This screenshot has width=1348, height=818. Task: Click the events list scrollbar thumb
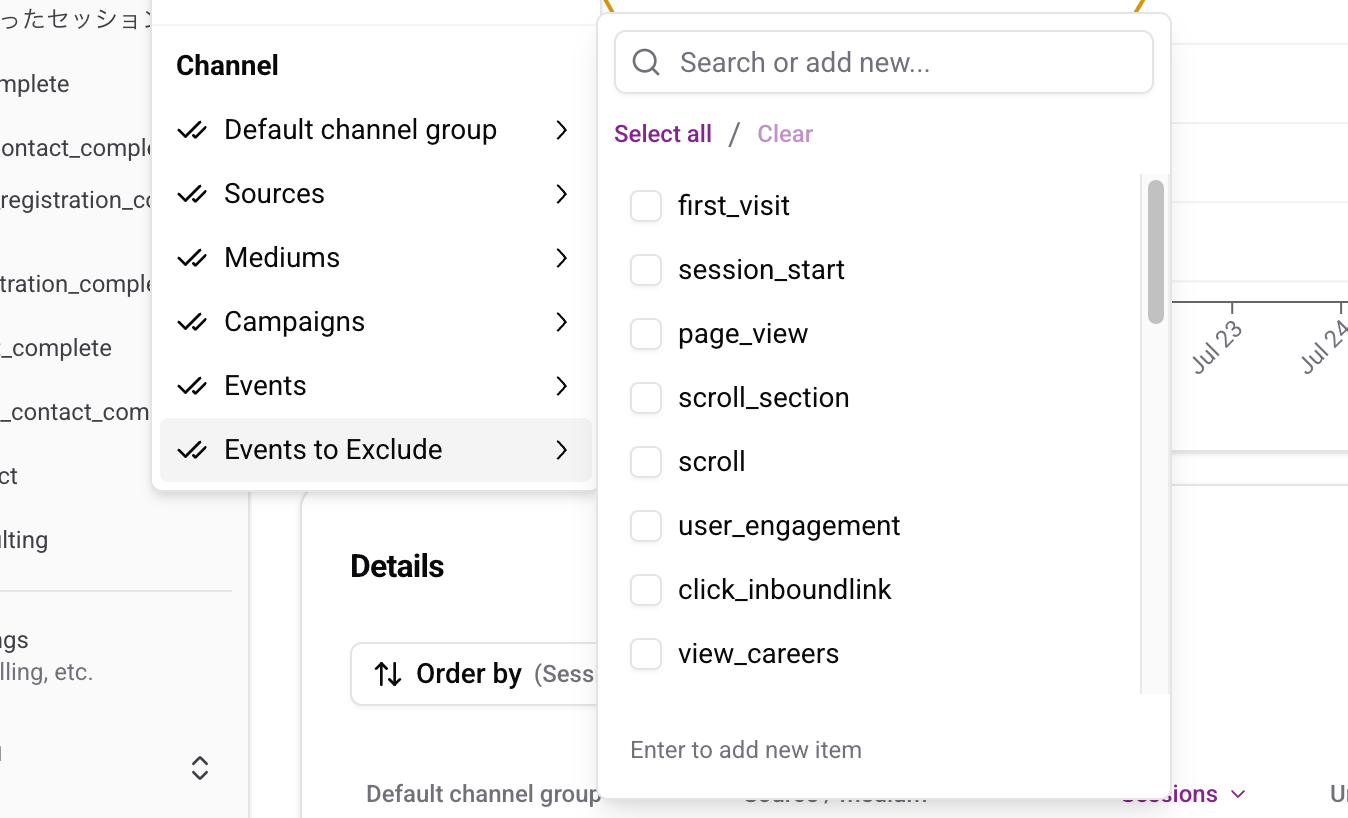coord(1156,252)
